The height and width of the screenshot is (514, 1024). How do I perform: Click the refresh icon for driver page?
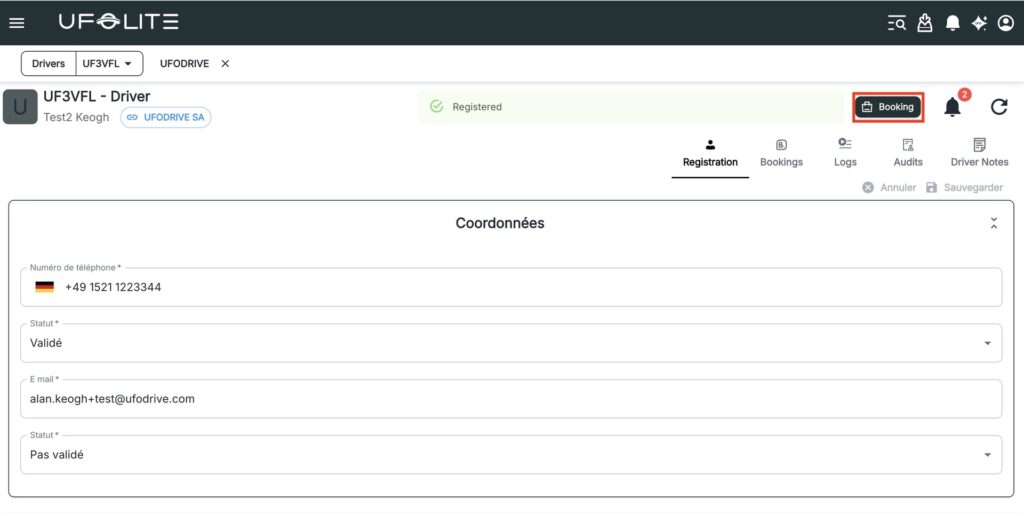click(x=999, y=107)
